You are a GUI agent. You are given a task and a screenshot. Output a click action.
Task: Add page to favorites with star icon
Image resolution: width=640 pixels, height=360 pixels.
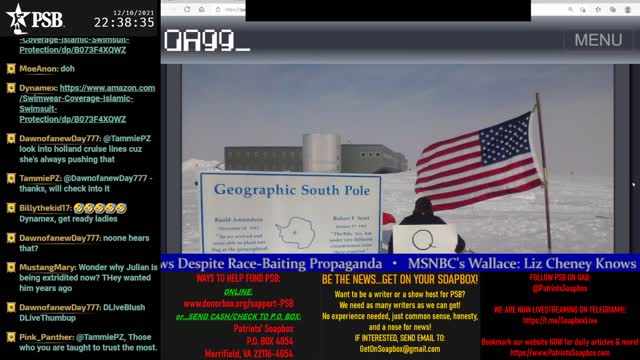coord(598,9)
